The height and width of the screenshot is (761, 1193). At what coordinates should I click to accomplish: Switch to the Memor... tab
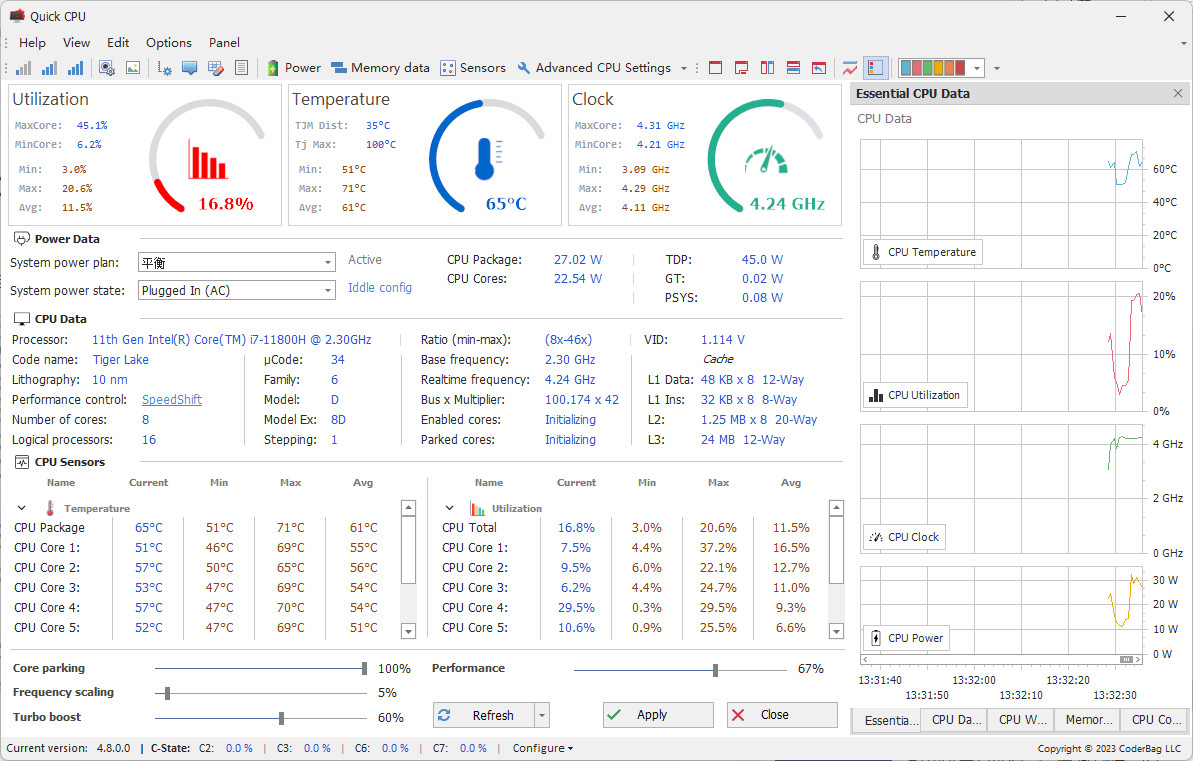(1088, 719)
